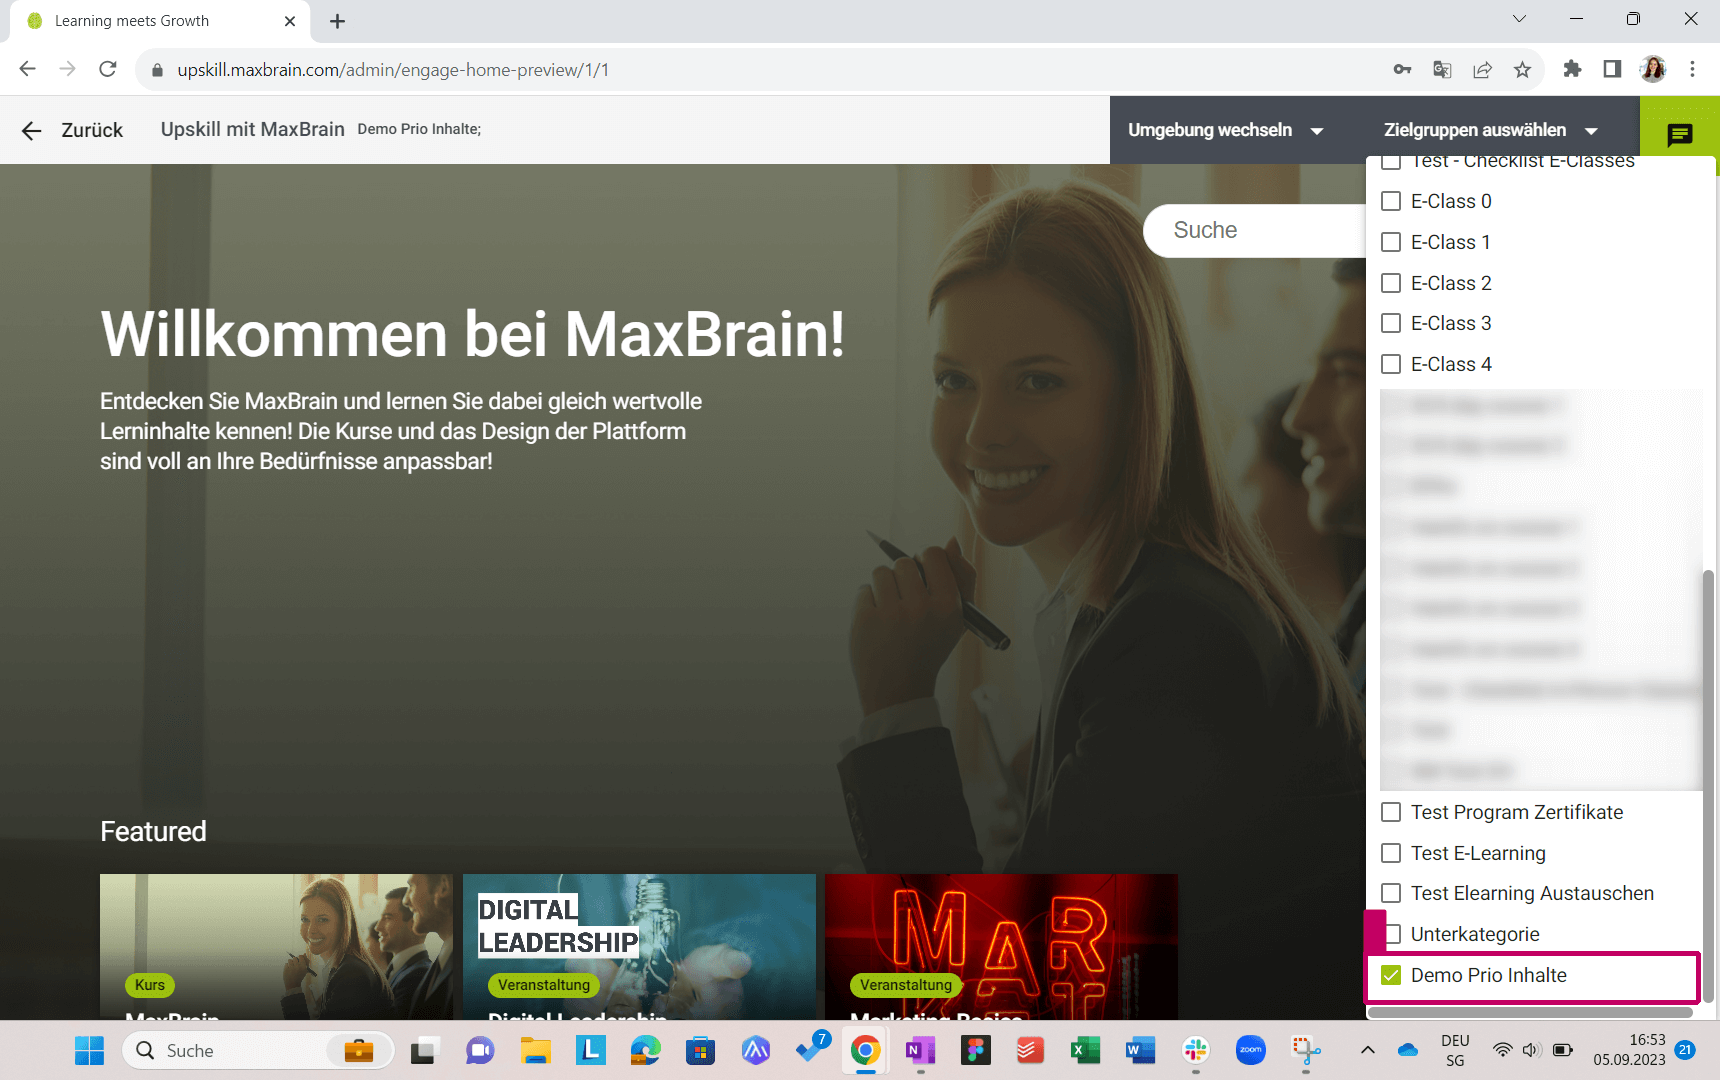1720x1080 pixels.
Task: Check the E-Class 4 checkbox
Action: pyautogui.click(x=1391, y=364)
